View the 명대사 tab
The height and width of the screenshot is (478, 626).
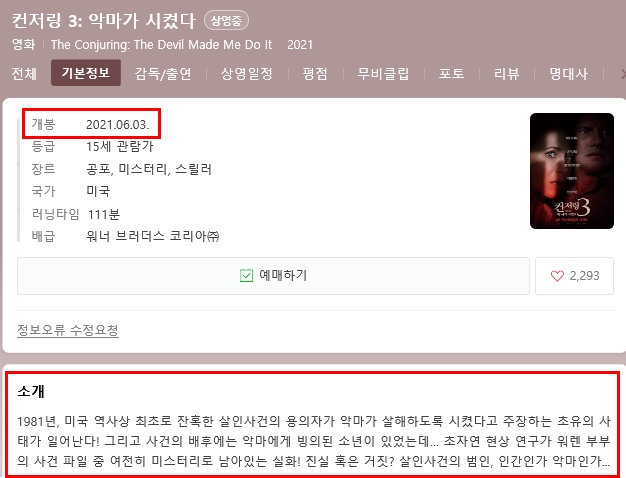click(x=569, y=73)
